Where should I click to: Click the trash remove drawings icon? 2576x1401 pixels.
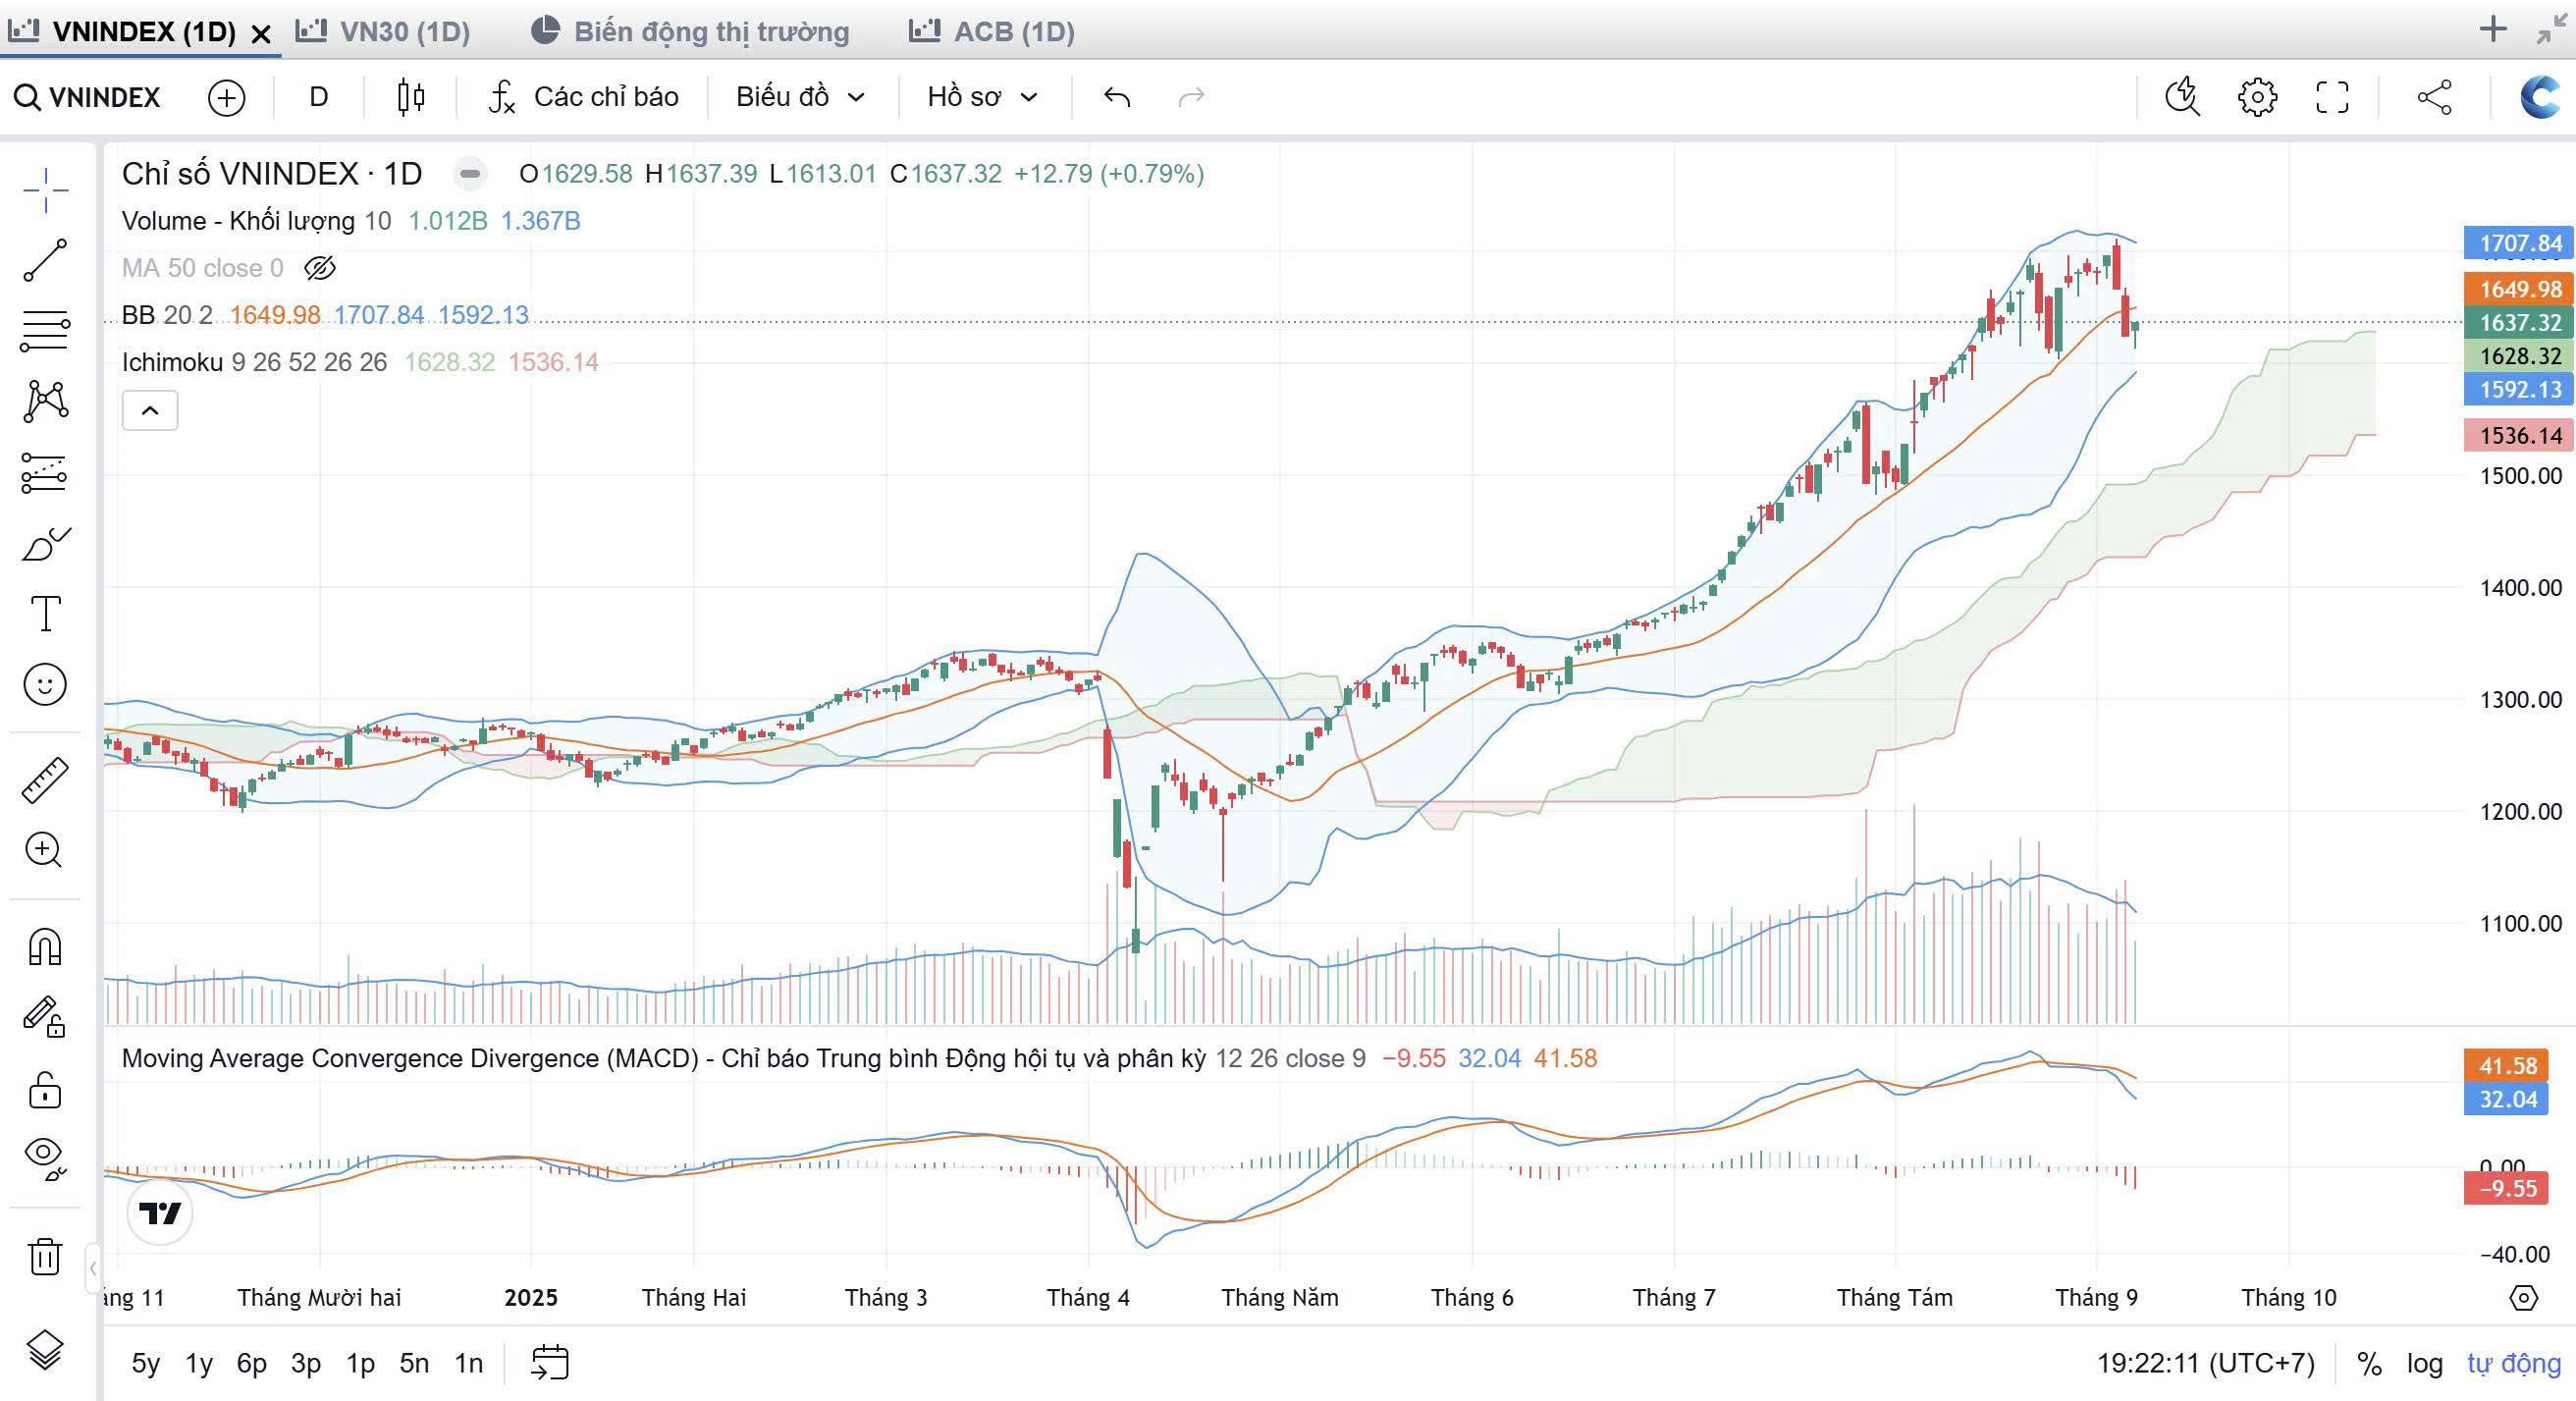[45, 1256]
